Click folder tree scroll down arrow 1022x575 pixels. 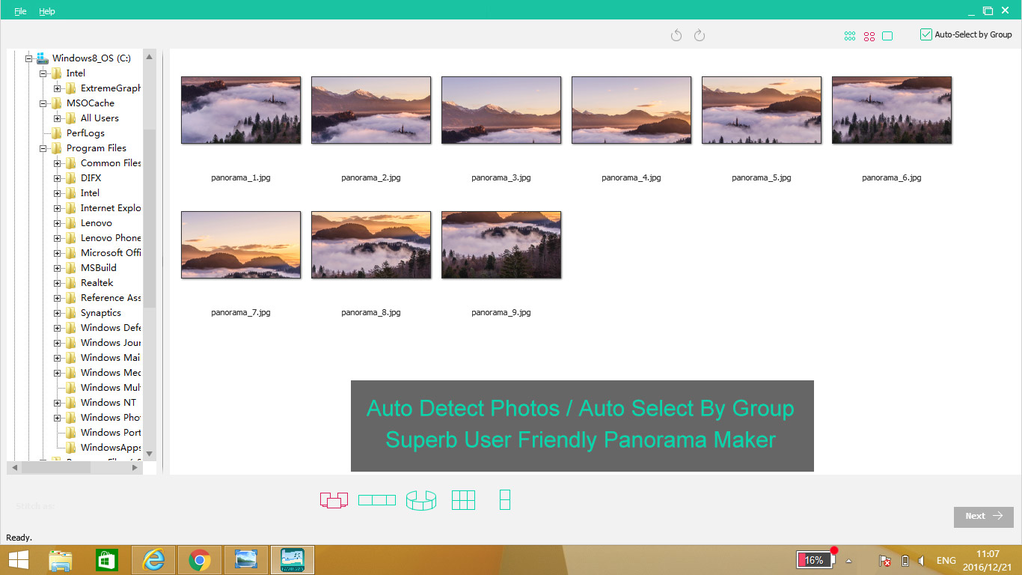point(149,454)
